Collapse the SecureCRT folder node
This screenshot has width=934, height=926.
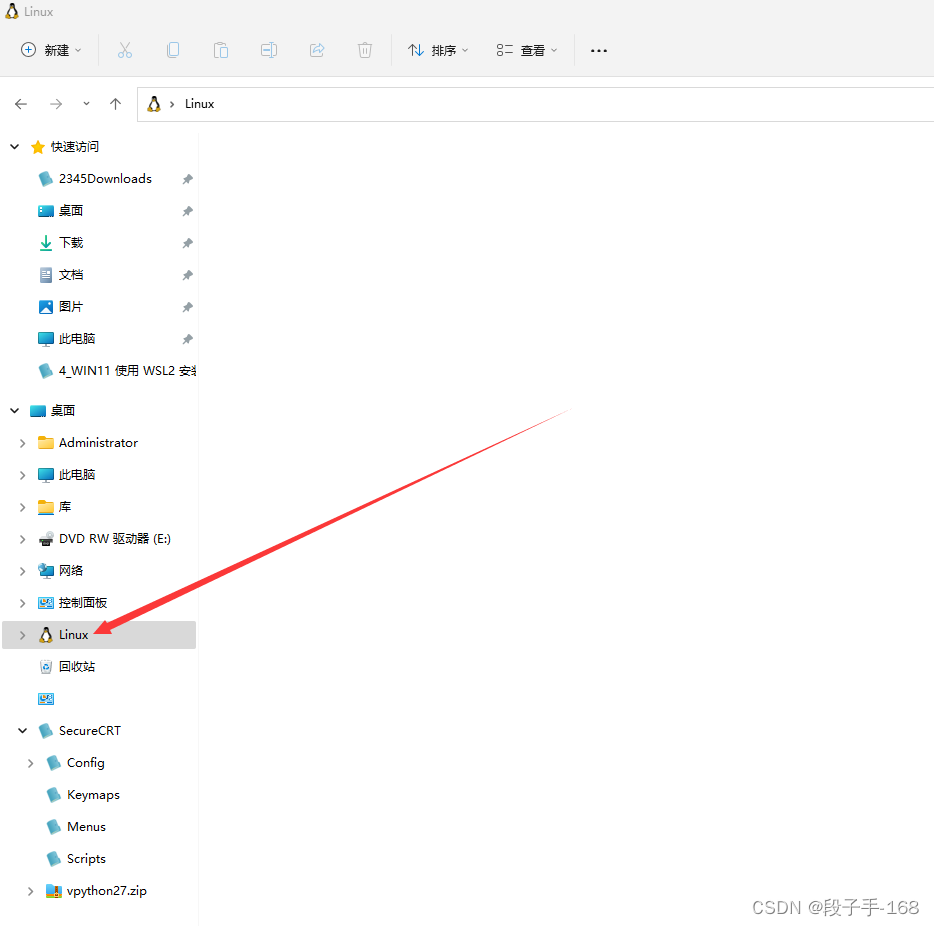pyautogui.click(x=23, y=731)
